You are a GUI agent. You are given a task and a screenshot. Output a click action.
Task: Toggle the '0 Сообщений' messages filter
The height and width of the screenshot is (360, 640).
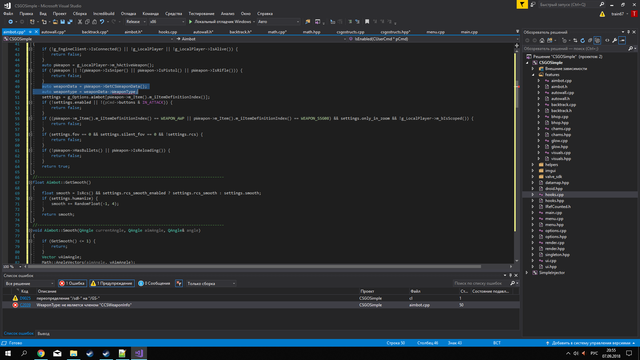(x=154, y=283)
